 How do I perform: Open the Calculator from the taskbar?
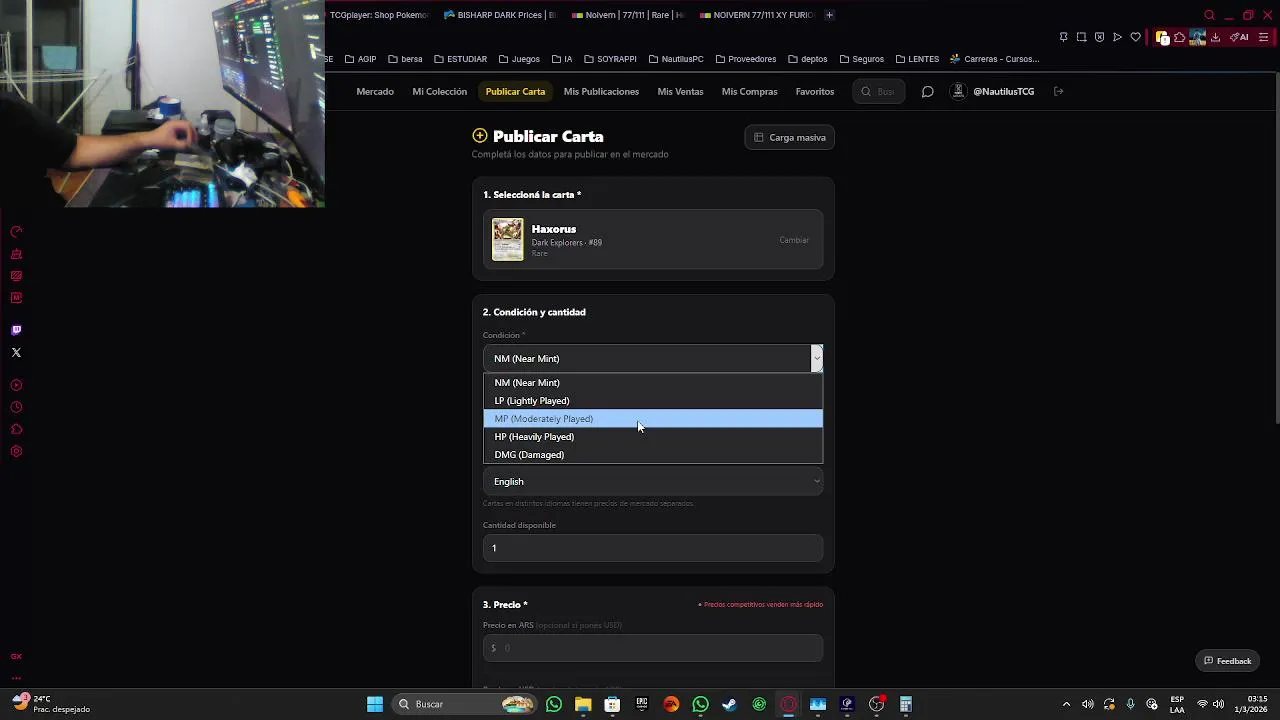point(906,704)
